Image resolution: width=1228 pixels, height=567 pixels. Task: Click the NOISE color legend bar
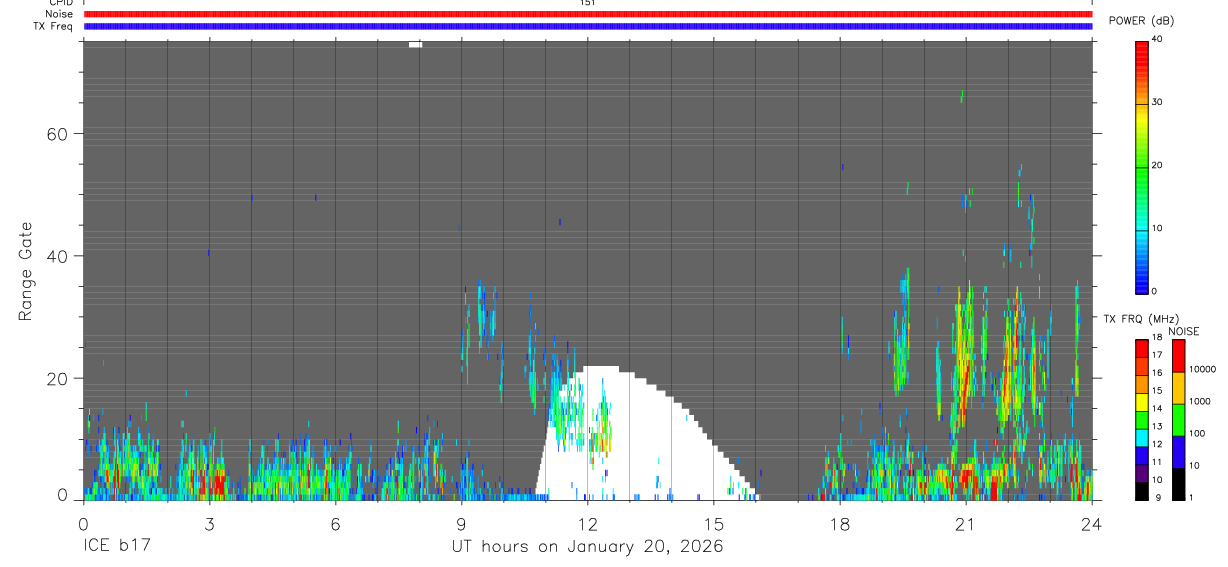click(x=1179, y=420)
